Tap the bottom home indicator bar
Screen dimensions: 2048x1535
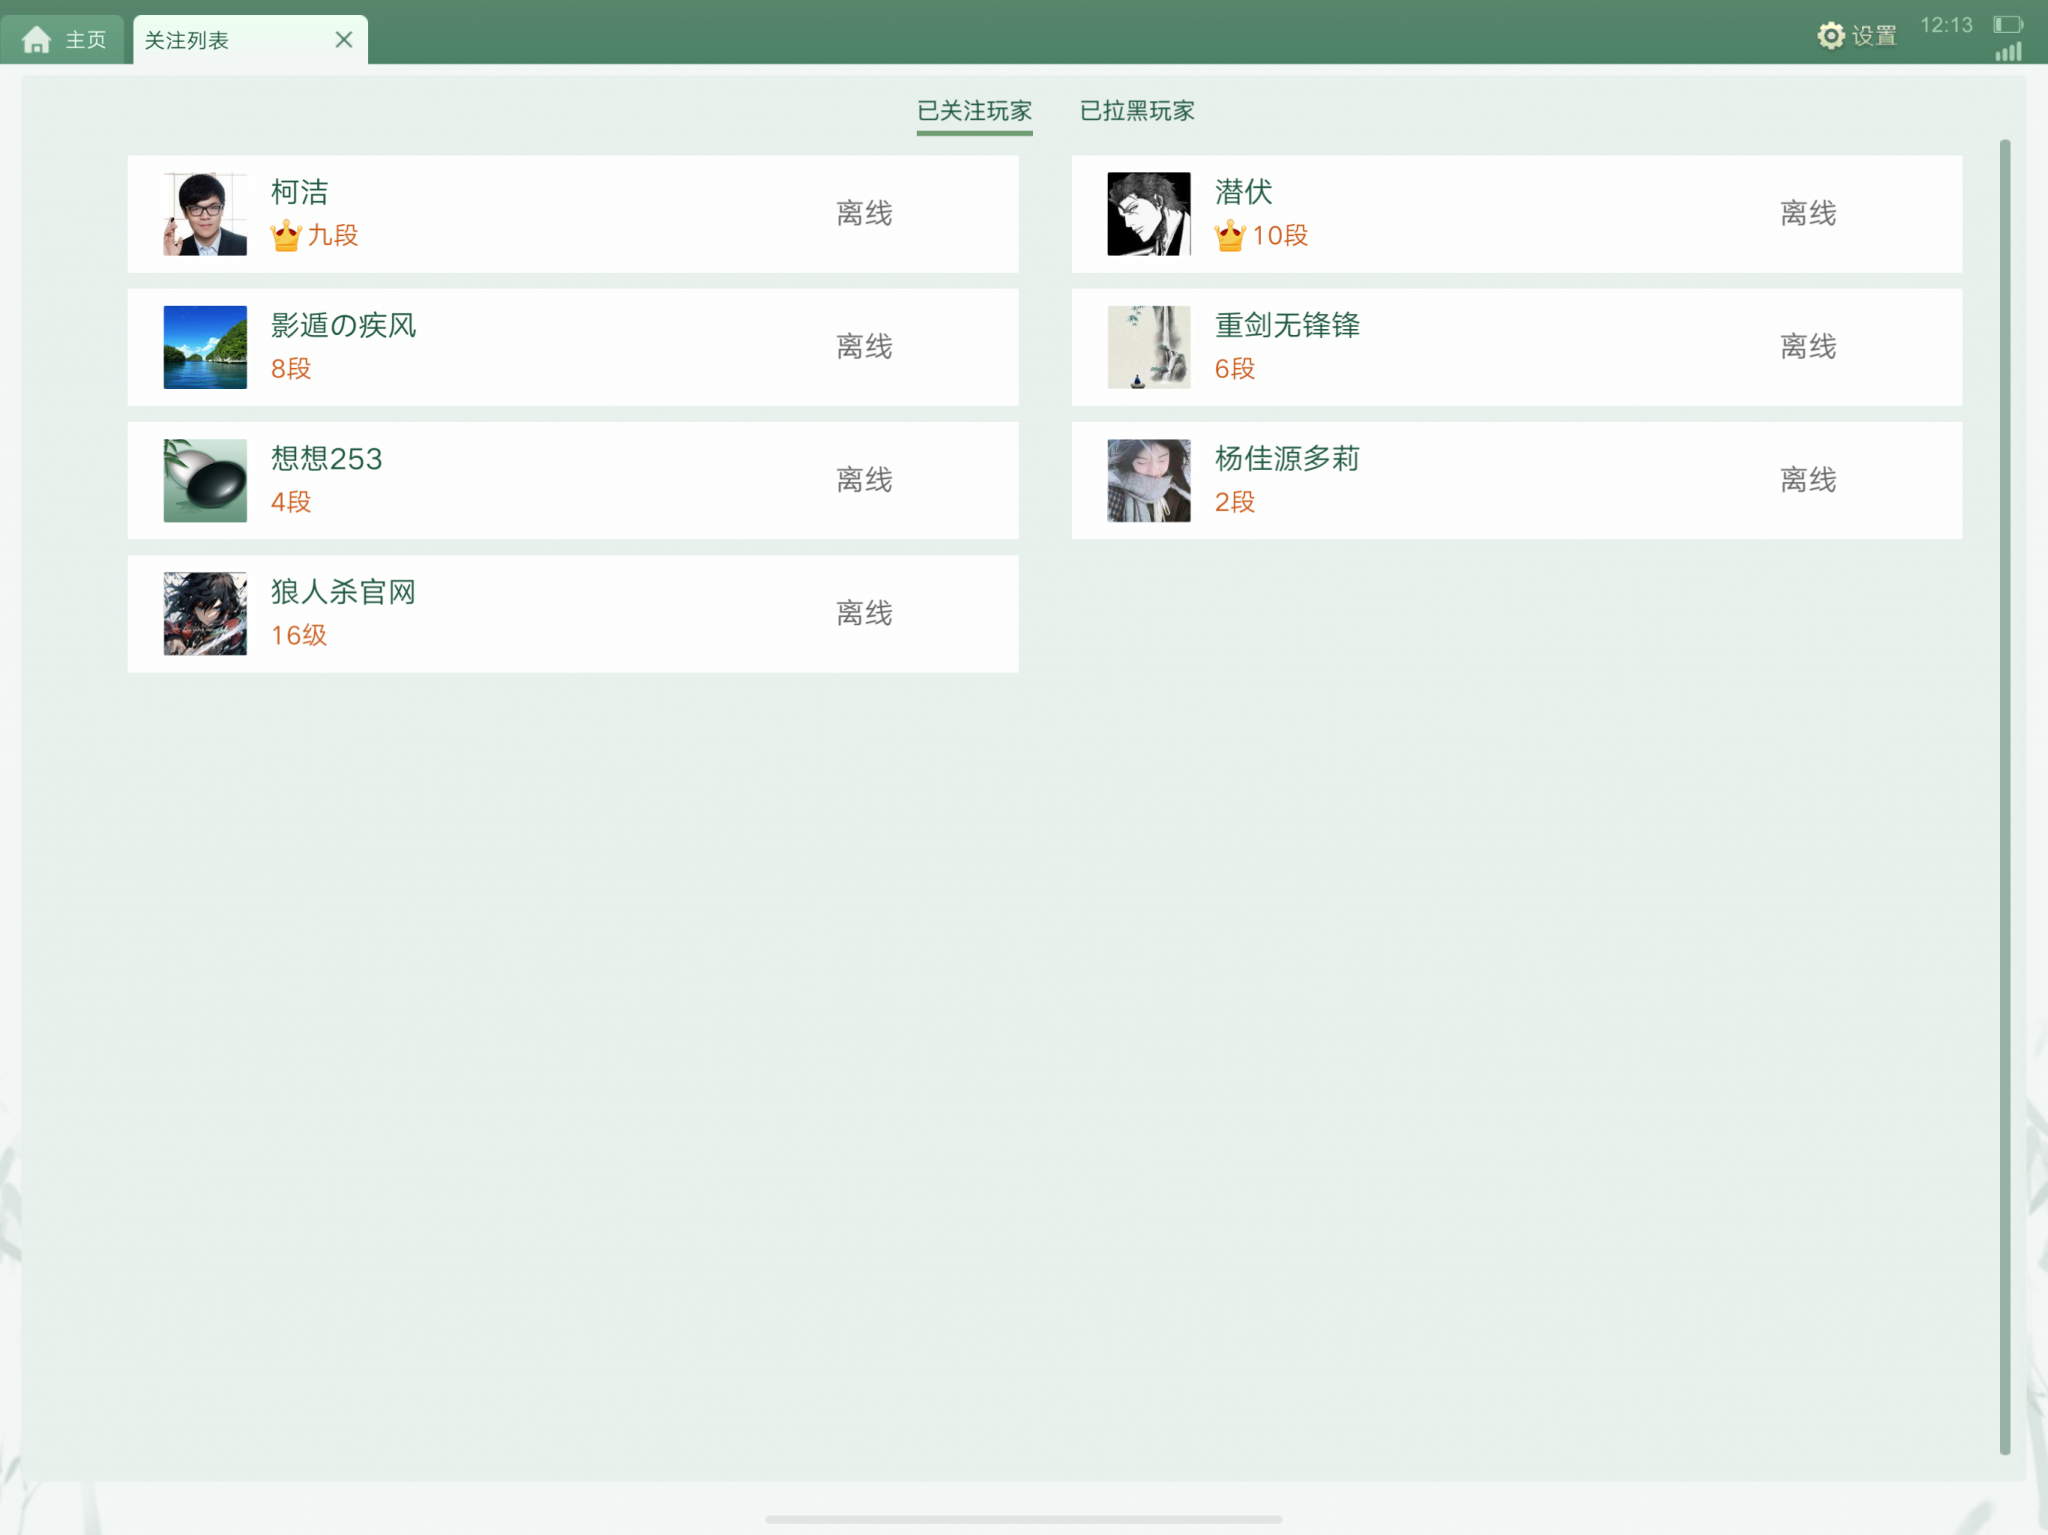(x=1024, y=1519)
